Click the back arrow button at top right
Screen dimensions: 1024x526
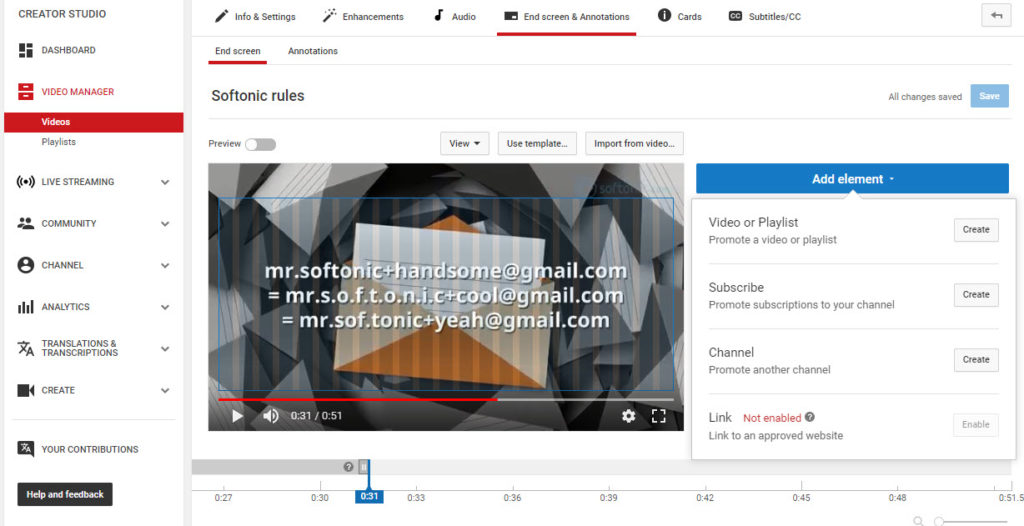click(x=996, y=16)
